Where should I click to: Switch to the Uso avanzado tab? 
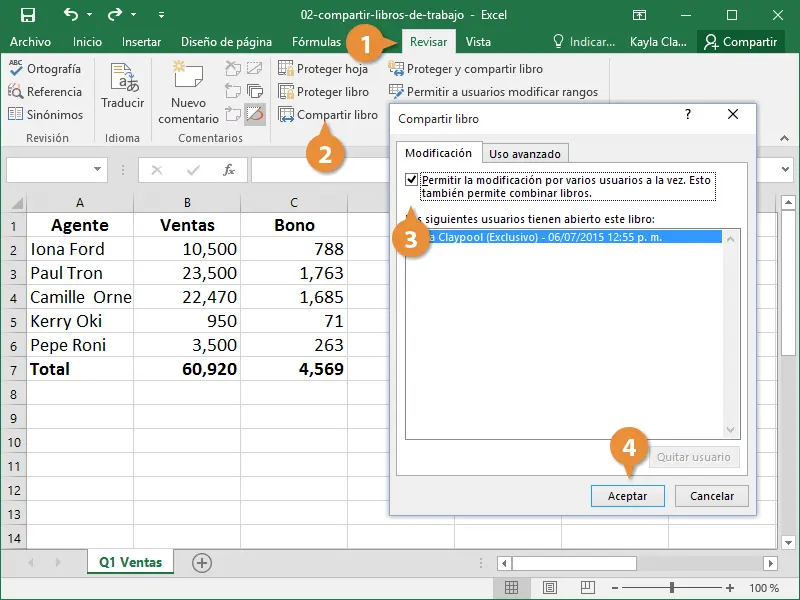point(525,153)
